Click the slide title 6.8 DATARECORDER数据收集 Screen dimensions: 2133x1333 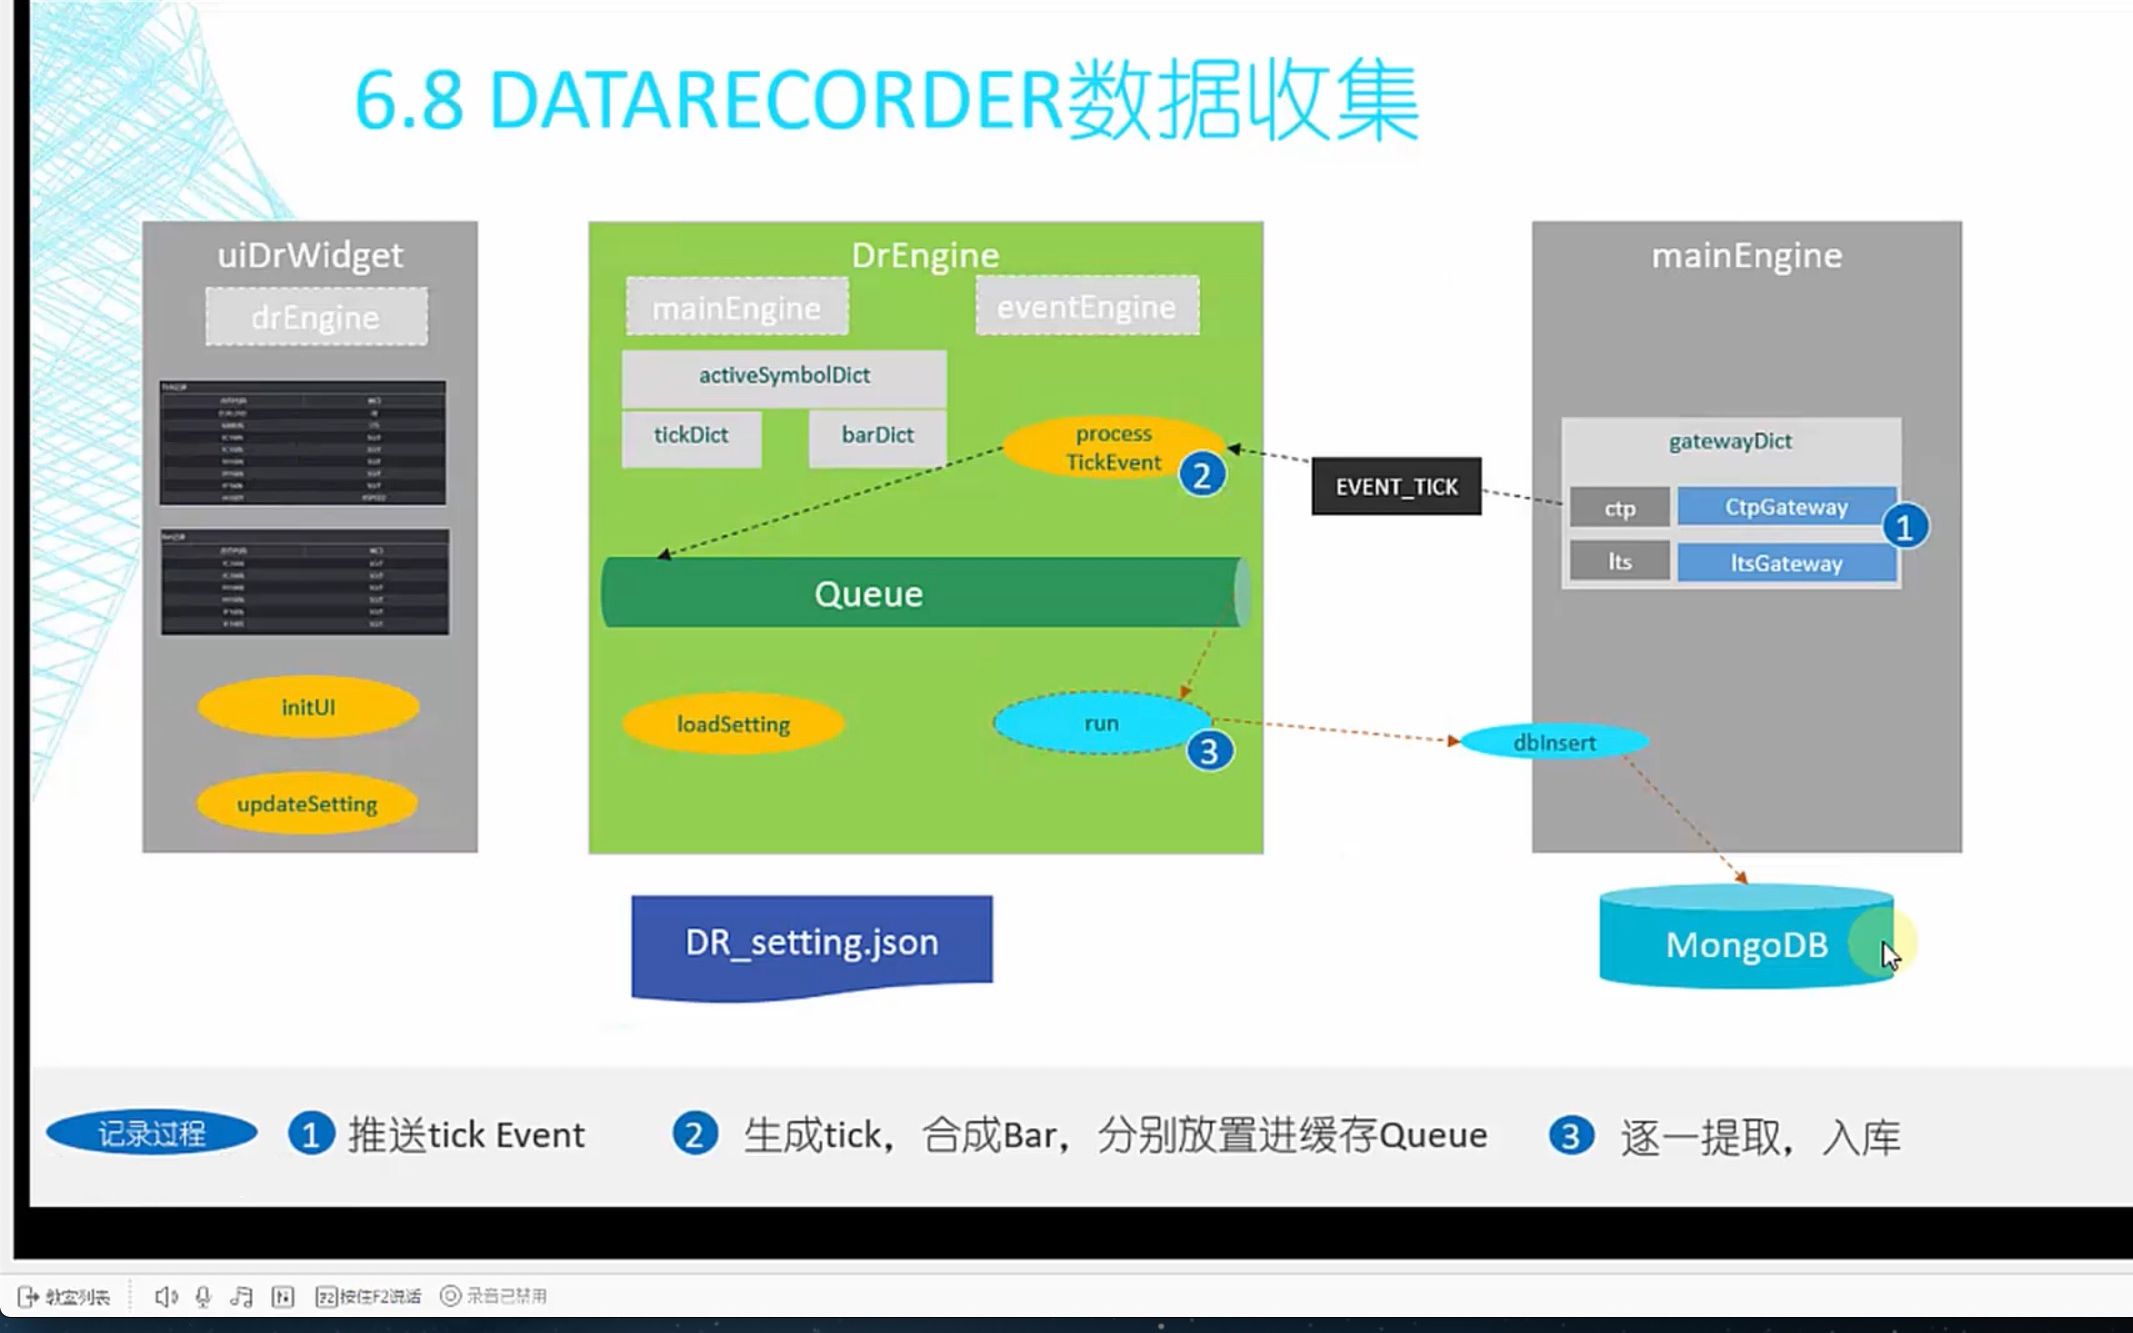[x=886, y=100]
